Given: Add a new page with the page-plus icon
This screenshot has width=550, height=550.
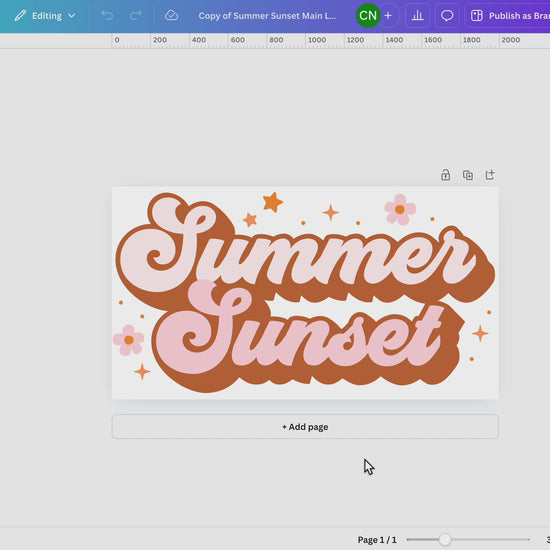Looking at the screenshot, I should tap(490, 174).
